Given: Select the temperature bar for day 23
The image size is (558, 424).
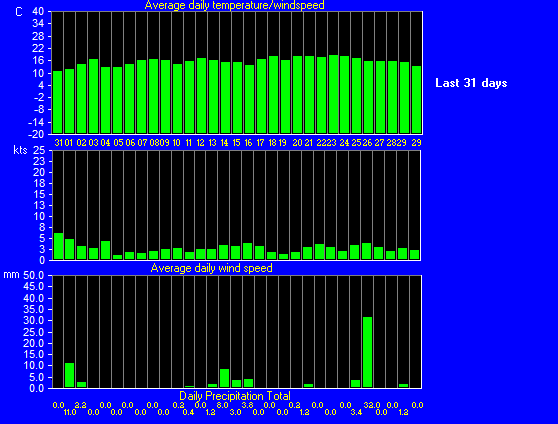Looking at the screenshot, I should click(x=333, y=94).
